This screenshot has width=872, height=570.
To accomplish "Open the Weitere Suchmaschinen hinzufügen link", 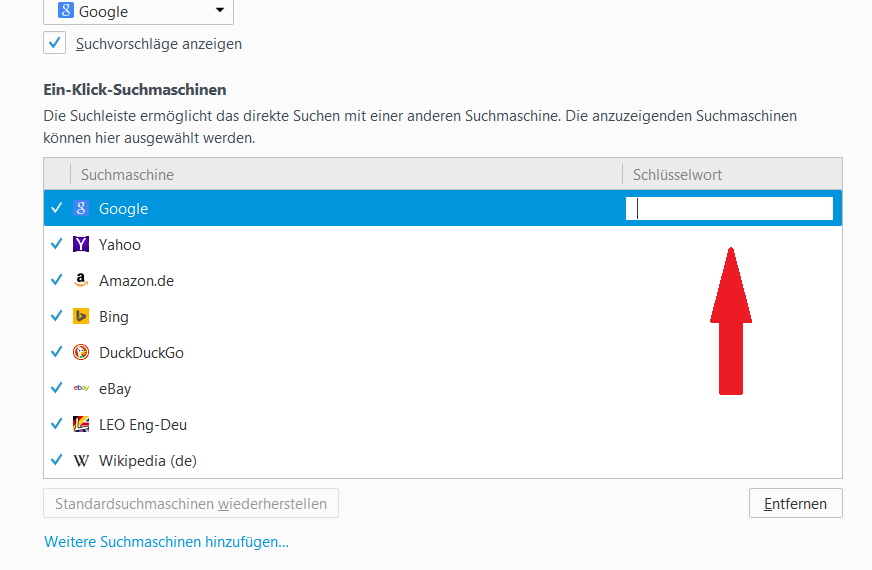I will 166,542.
